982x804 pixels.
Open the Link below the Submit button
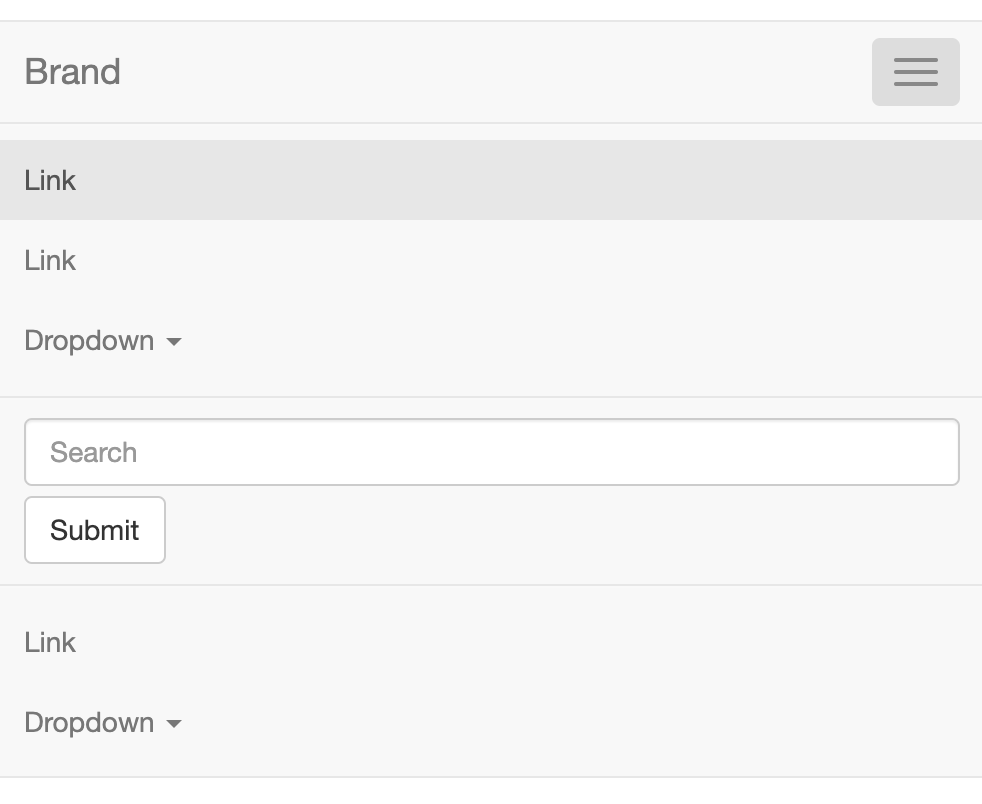[50, 642]
